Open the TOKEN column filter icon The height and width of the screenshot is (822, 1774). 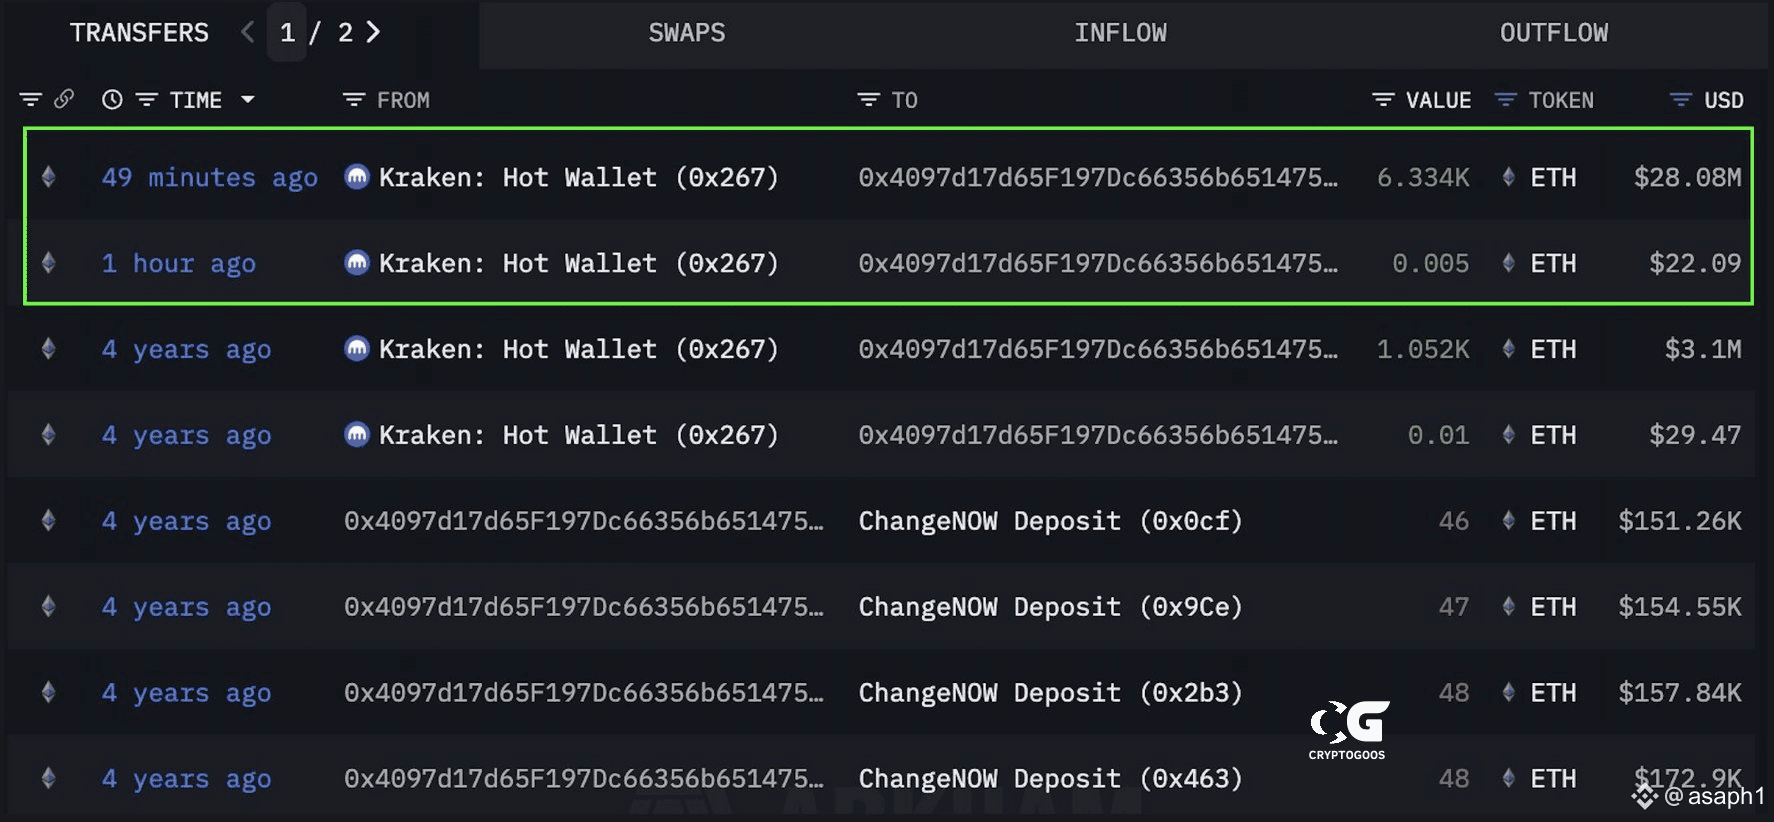point(1505,100)
